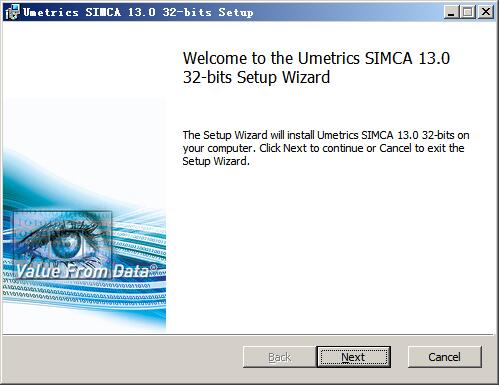Click the installer icon in the title bar
The height and width of the screenshot is (385, 499).
(x=12, y=12)
